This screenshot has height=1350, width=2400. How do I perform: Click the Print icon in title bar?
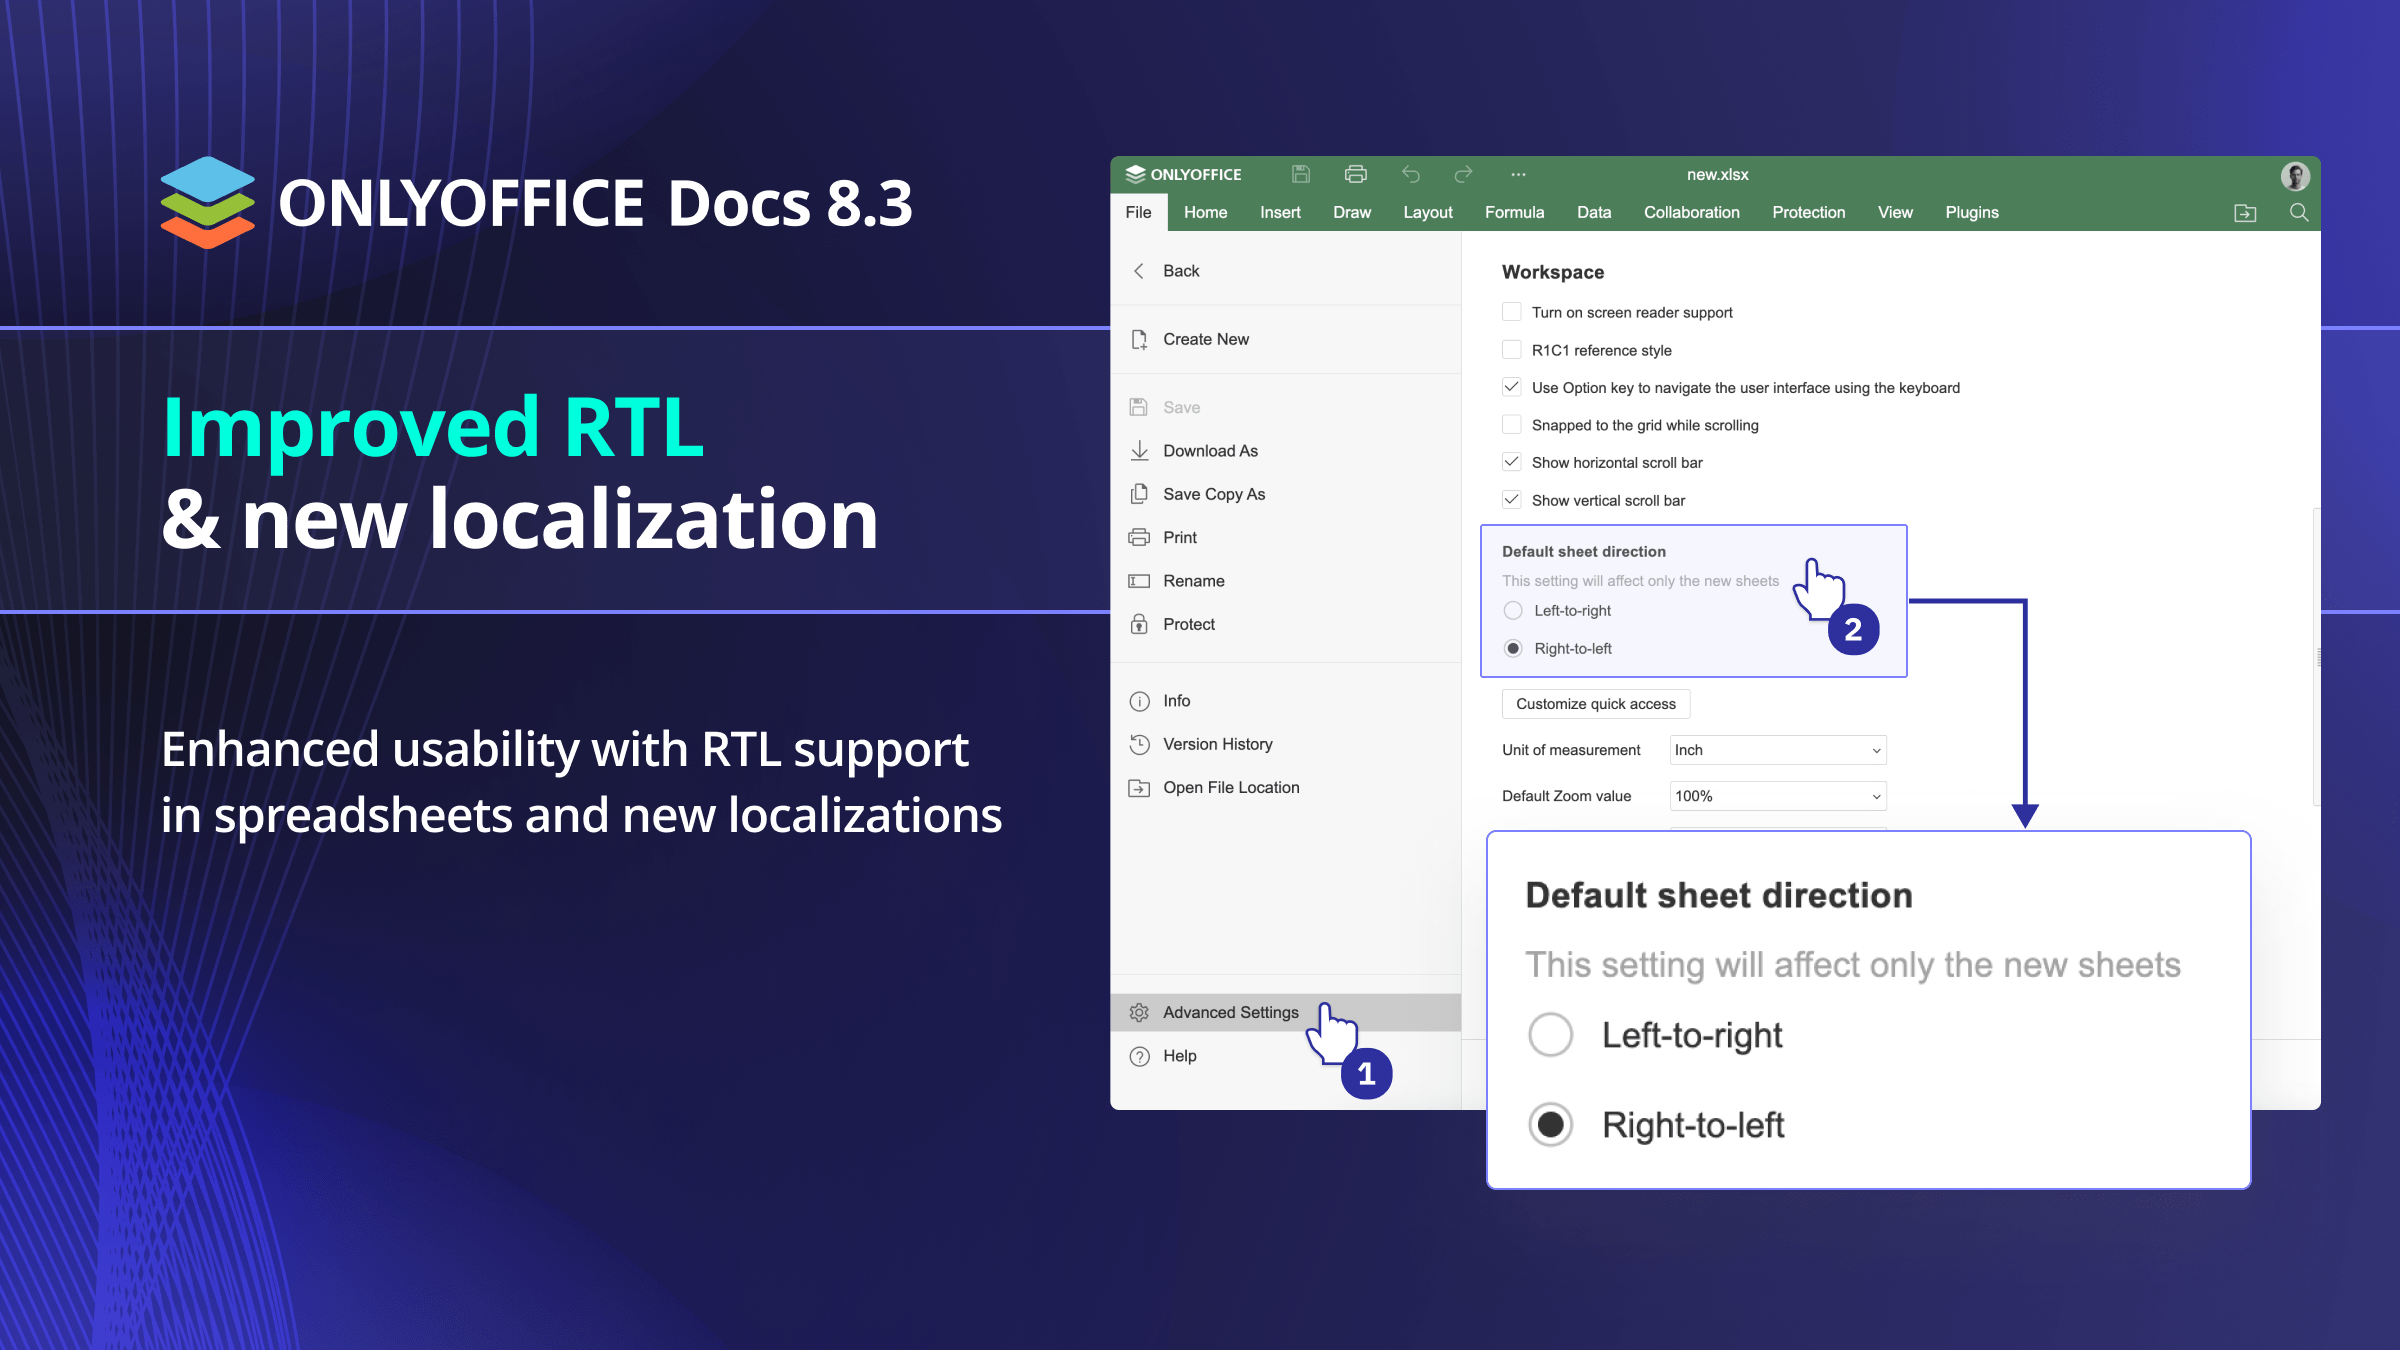coord(1355,174)
